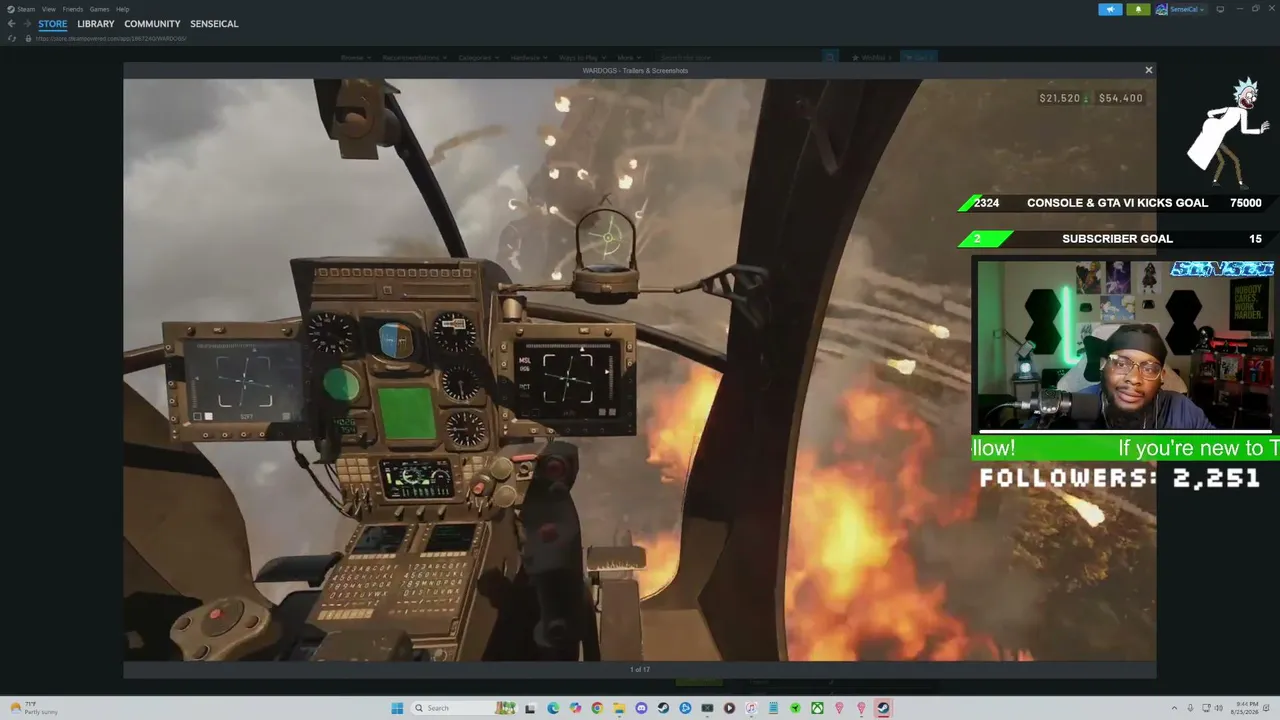The image size is (1280, 720).
Task: Open the taskbar clock and calendar
Action: pos(1245,708)
